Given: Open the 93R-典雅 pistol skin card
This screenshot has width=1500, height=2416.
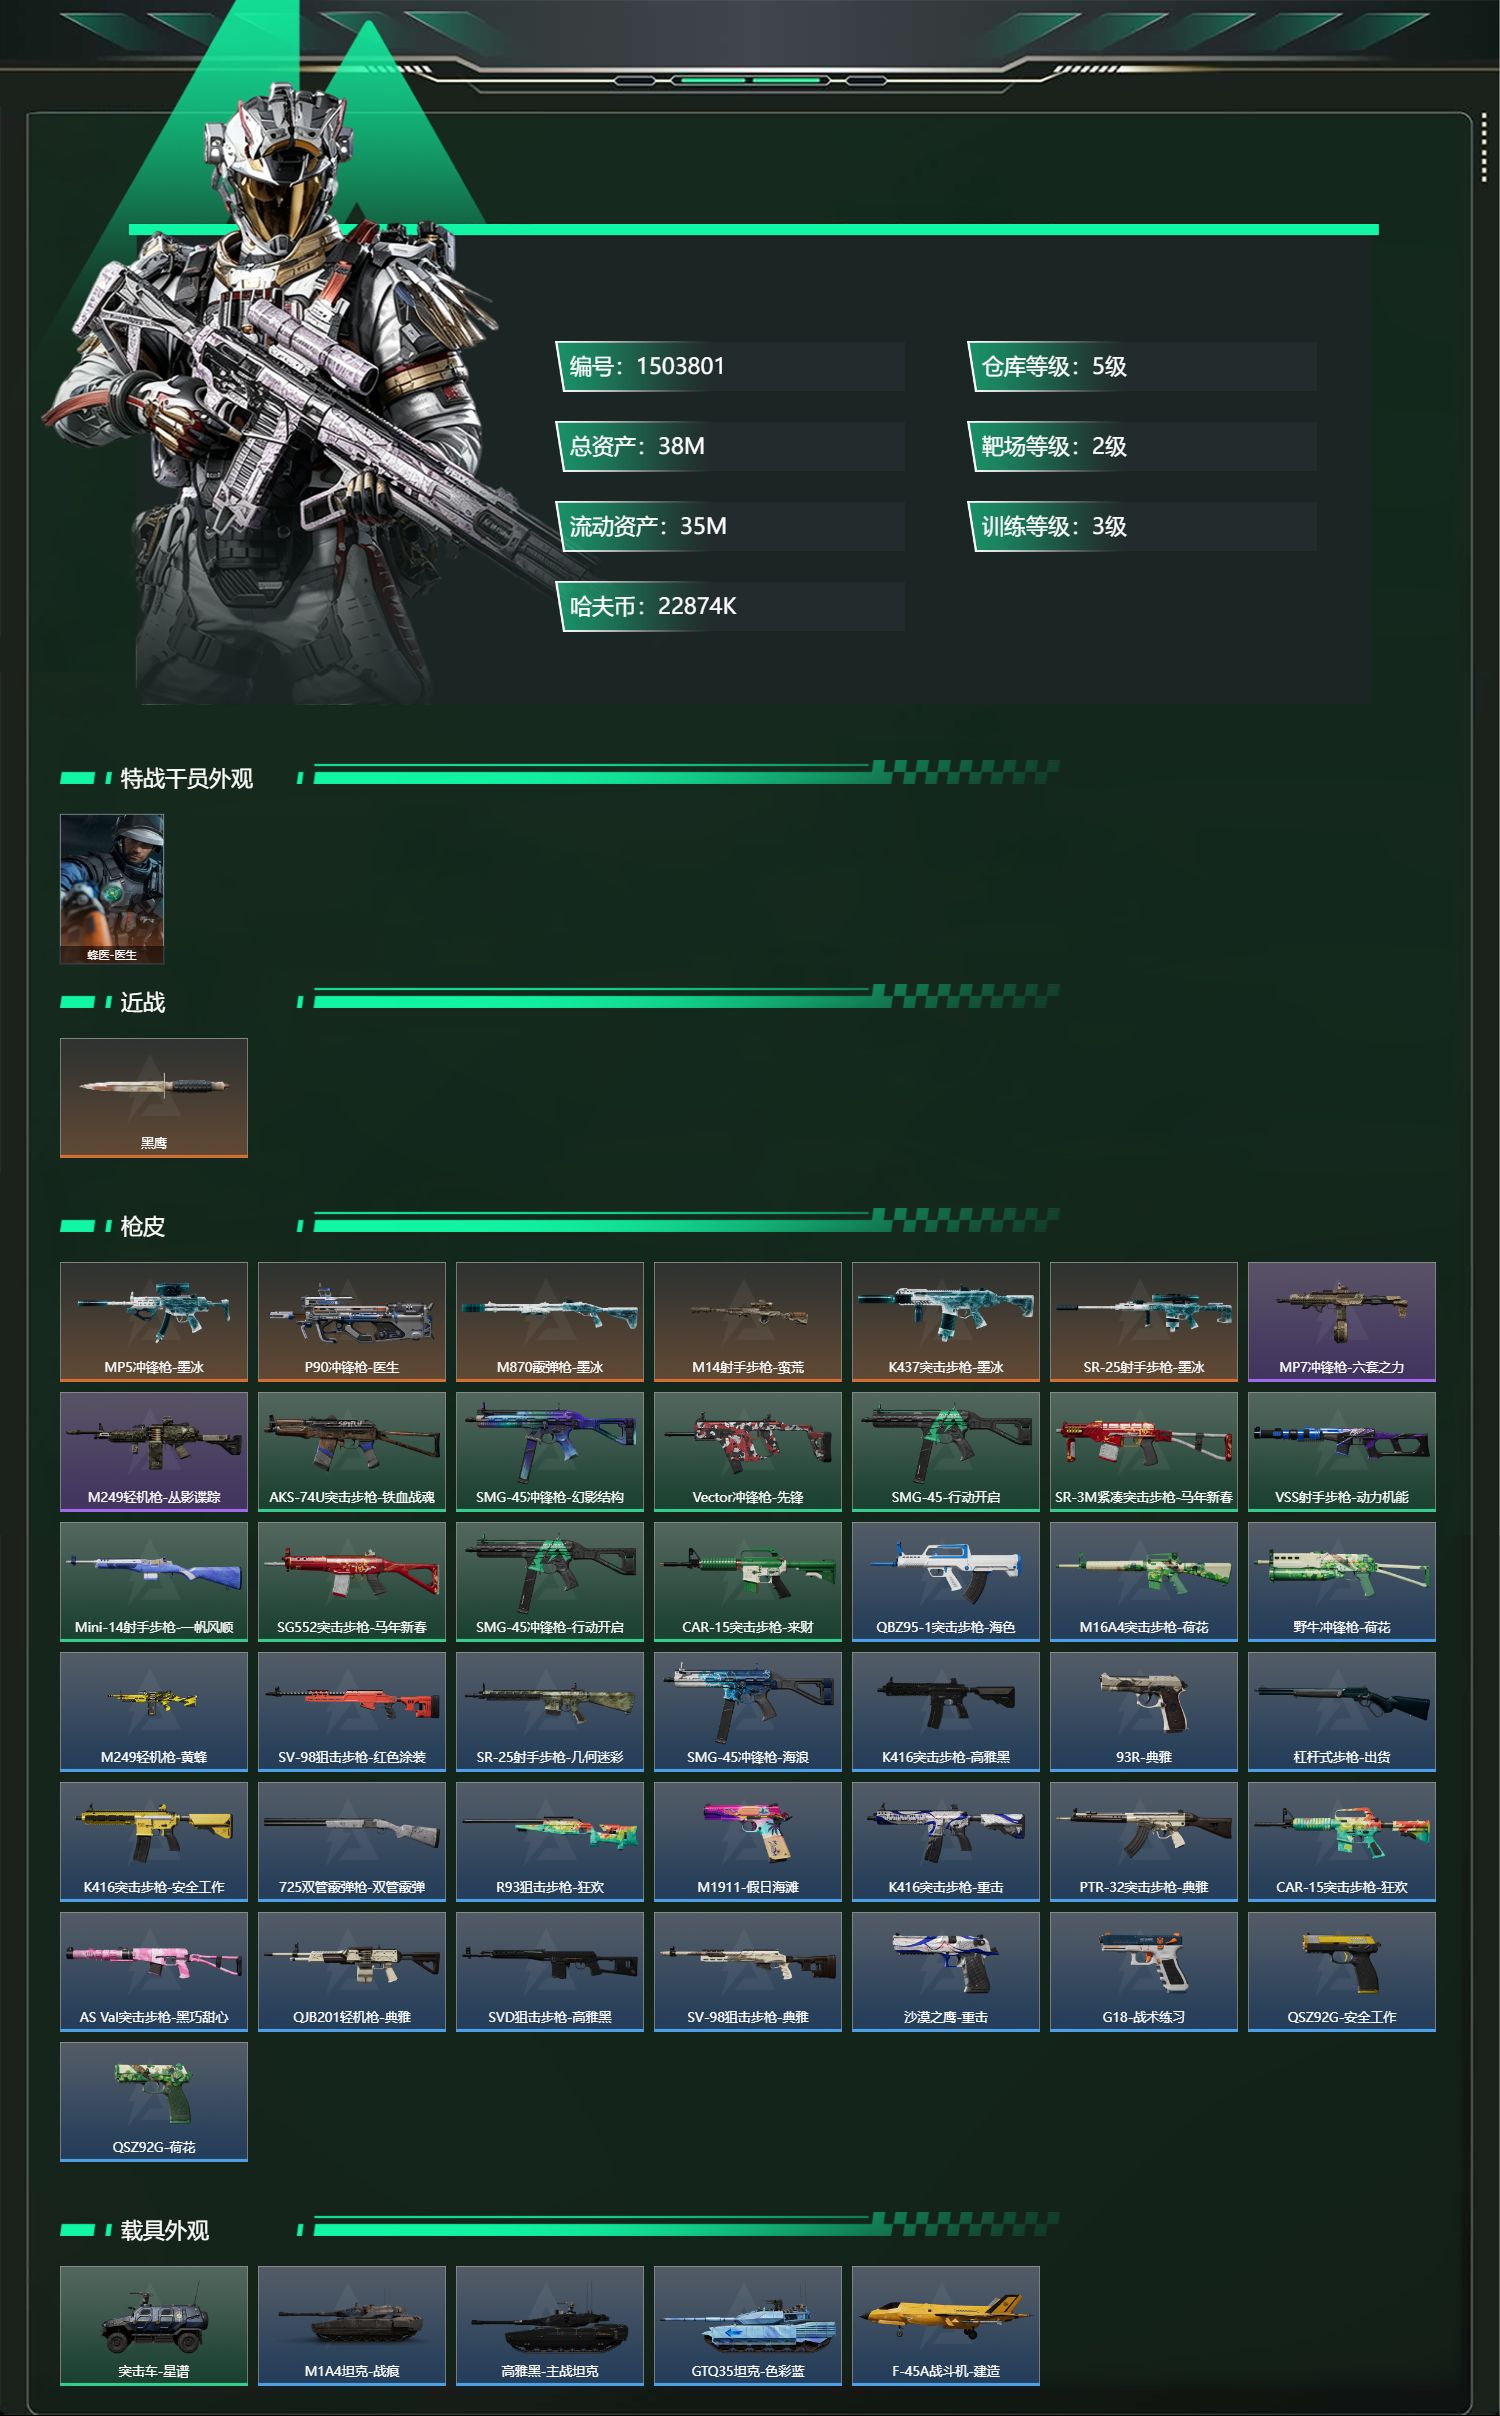Looking at the screenshot, I should point(1144,1711).
